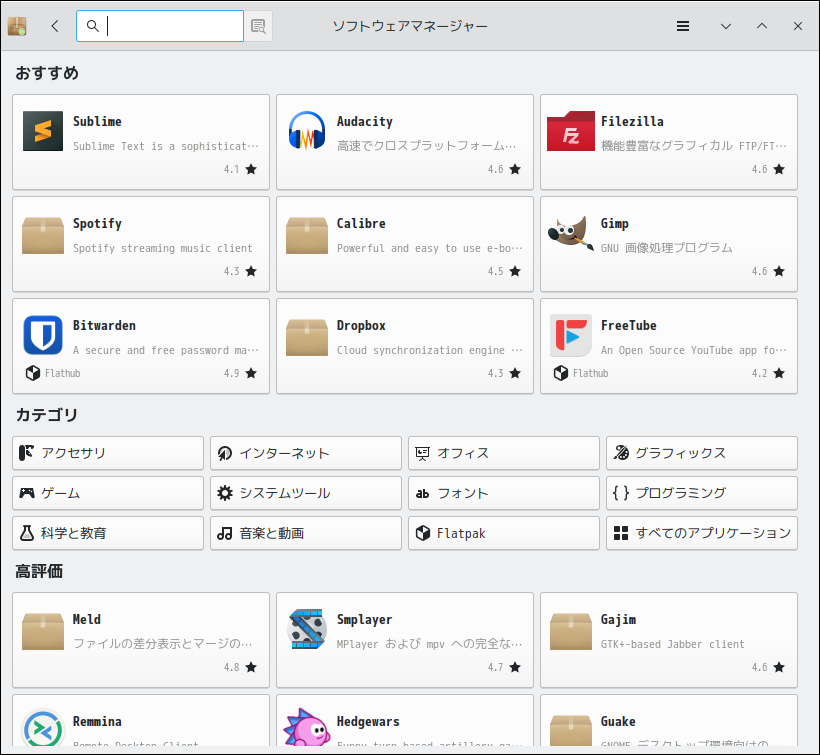820x755 pixels.
Task: Open the システムツール category
Action: [306, 493]
